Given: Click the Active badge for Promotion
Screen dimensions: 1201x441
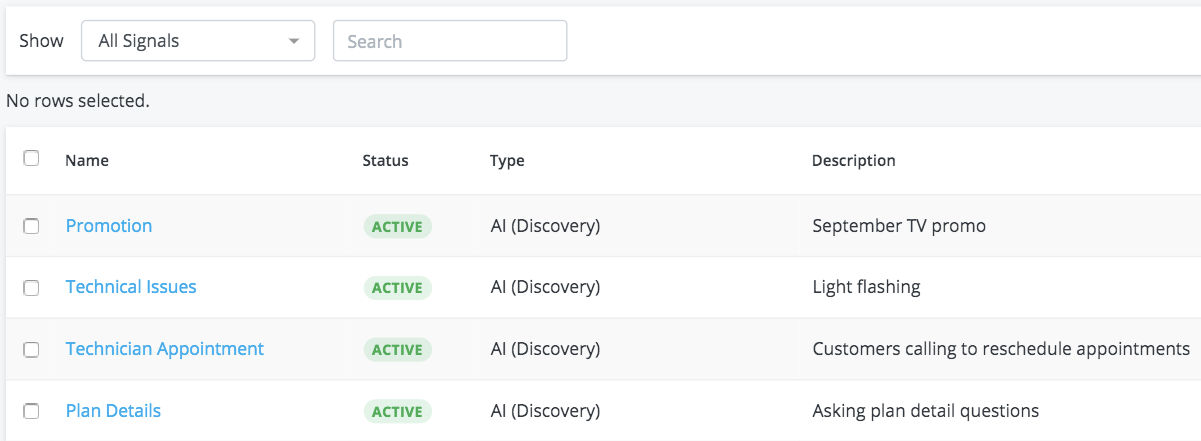Looking at the screenshot, I should point(397,227).
